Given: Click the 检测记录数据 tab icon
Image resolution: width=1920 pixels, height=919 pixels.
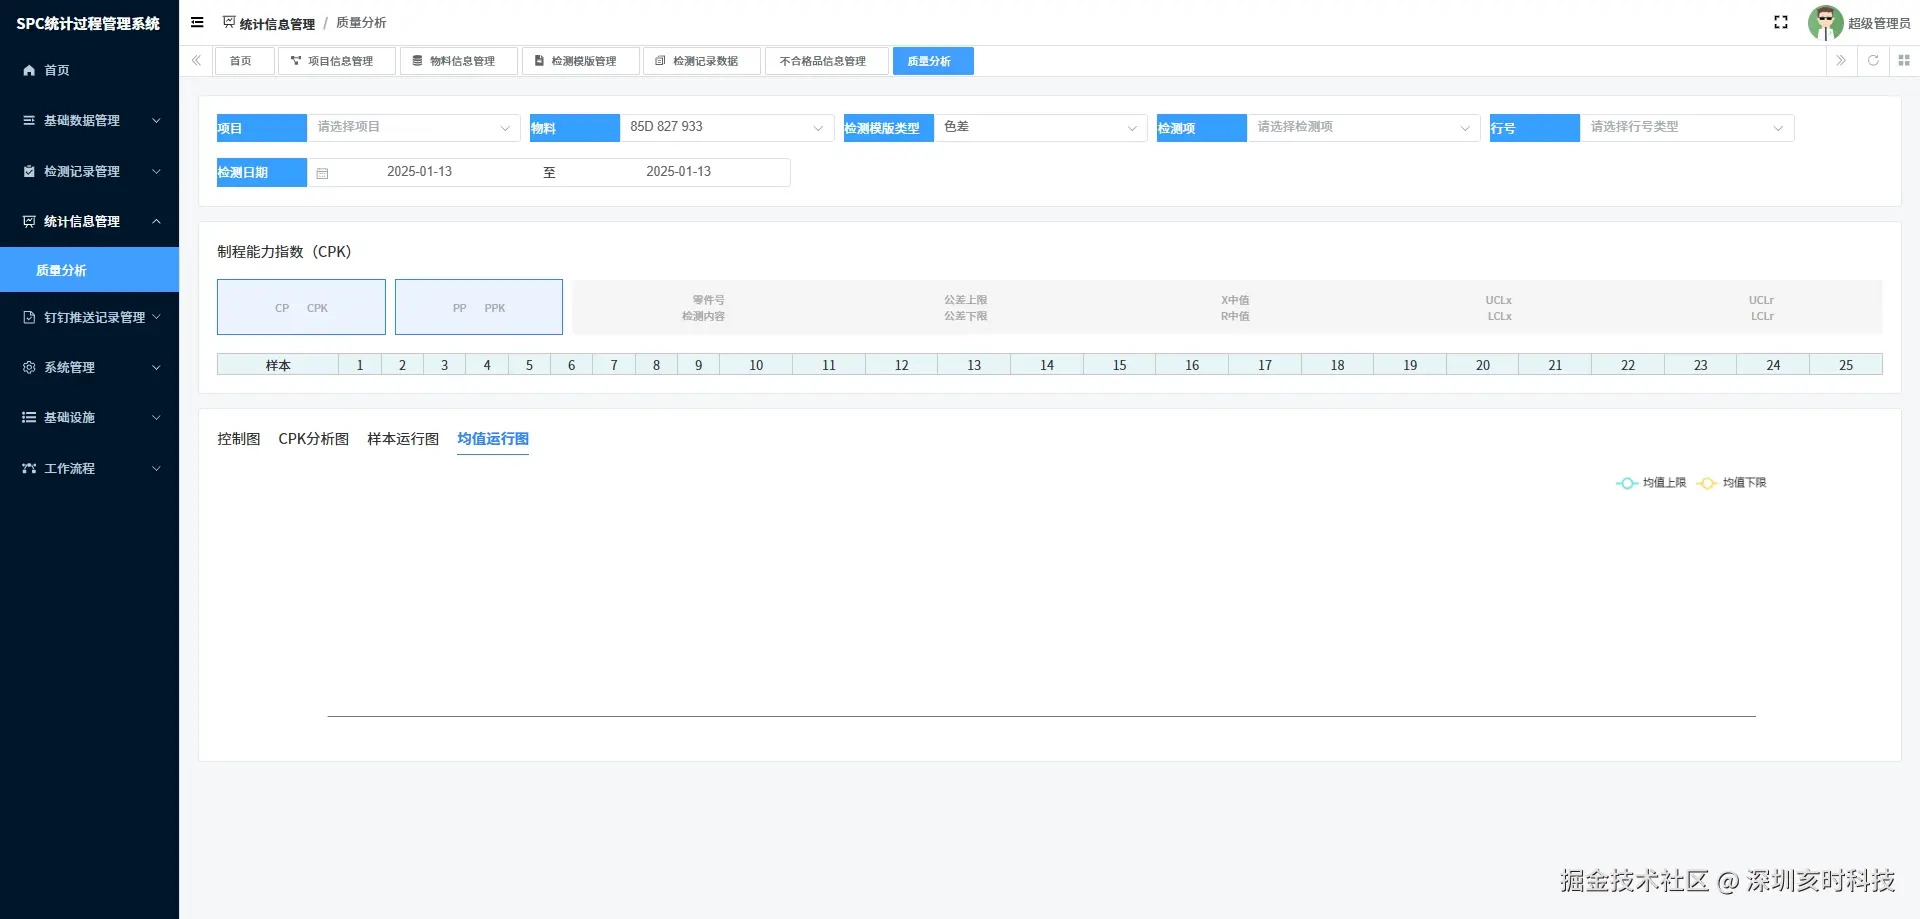Looking at the screenshot, I should coord(660,61).
